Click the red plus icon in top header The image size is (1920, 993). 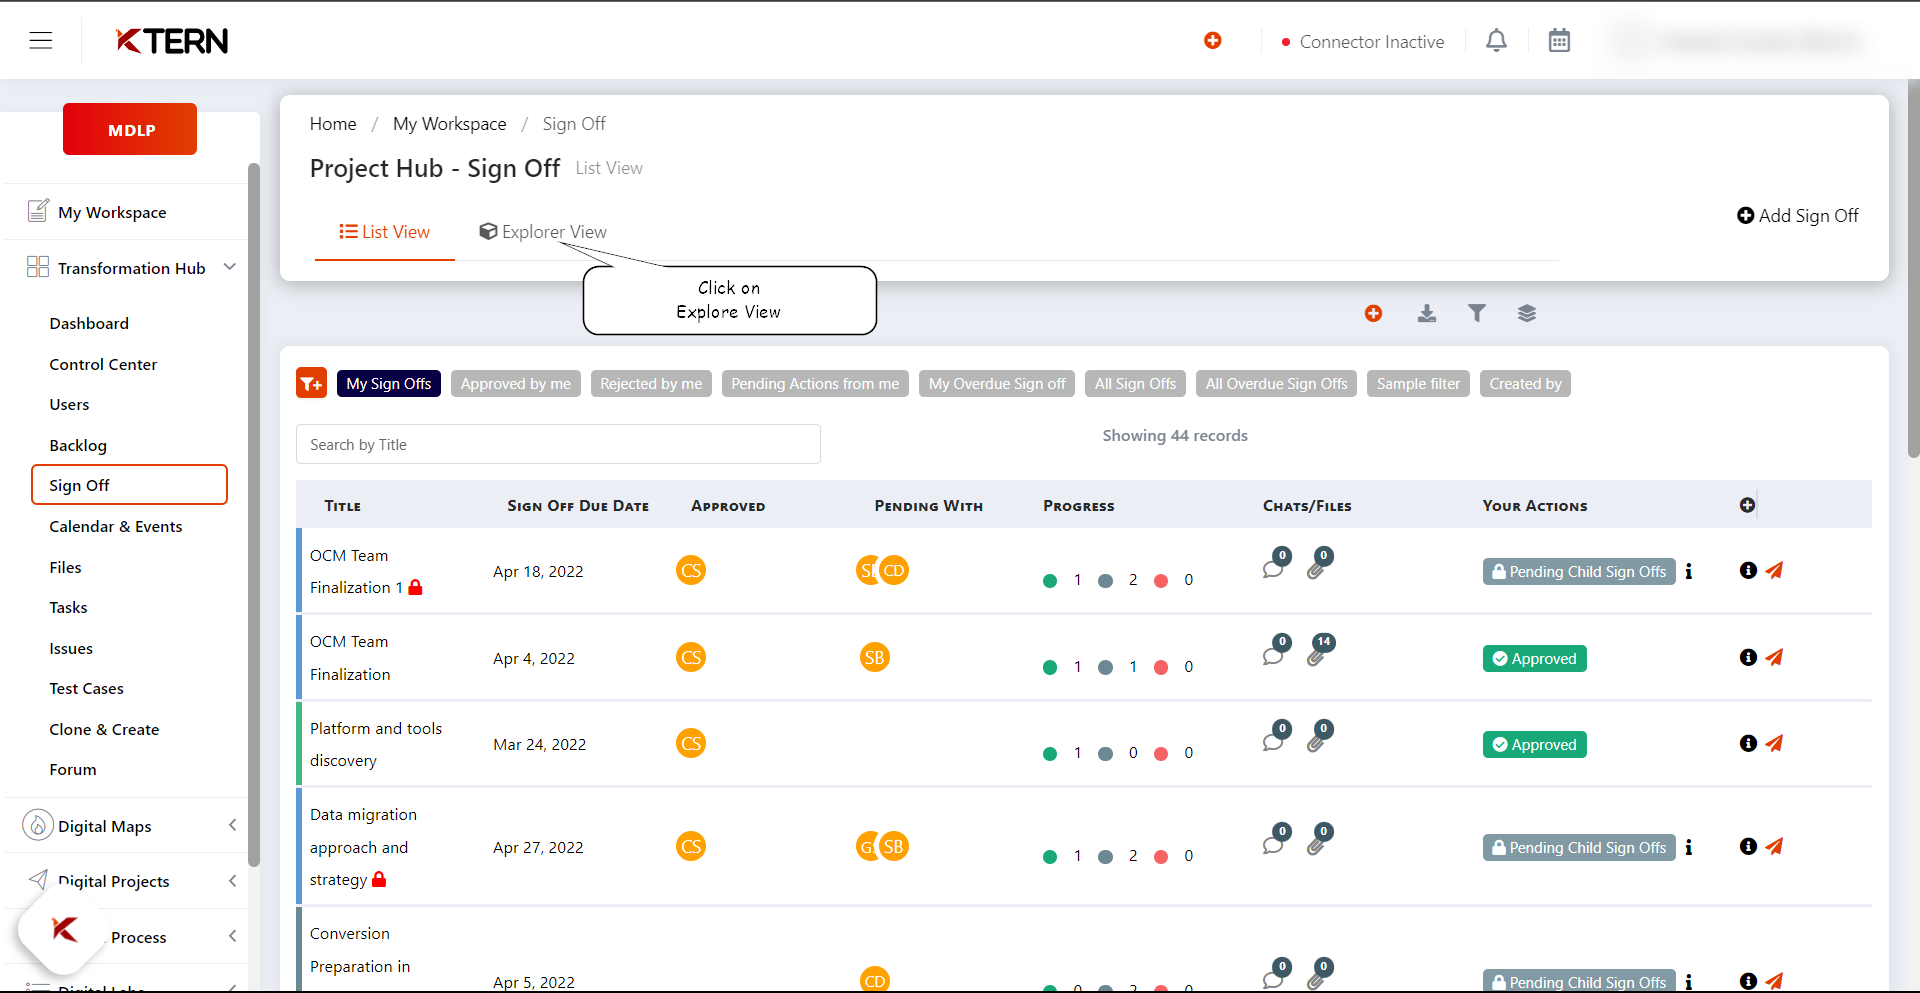[x=1212, y=41]
